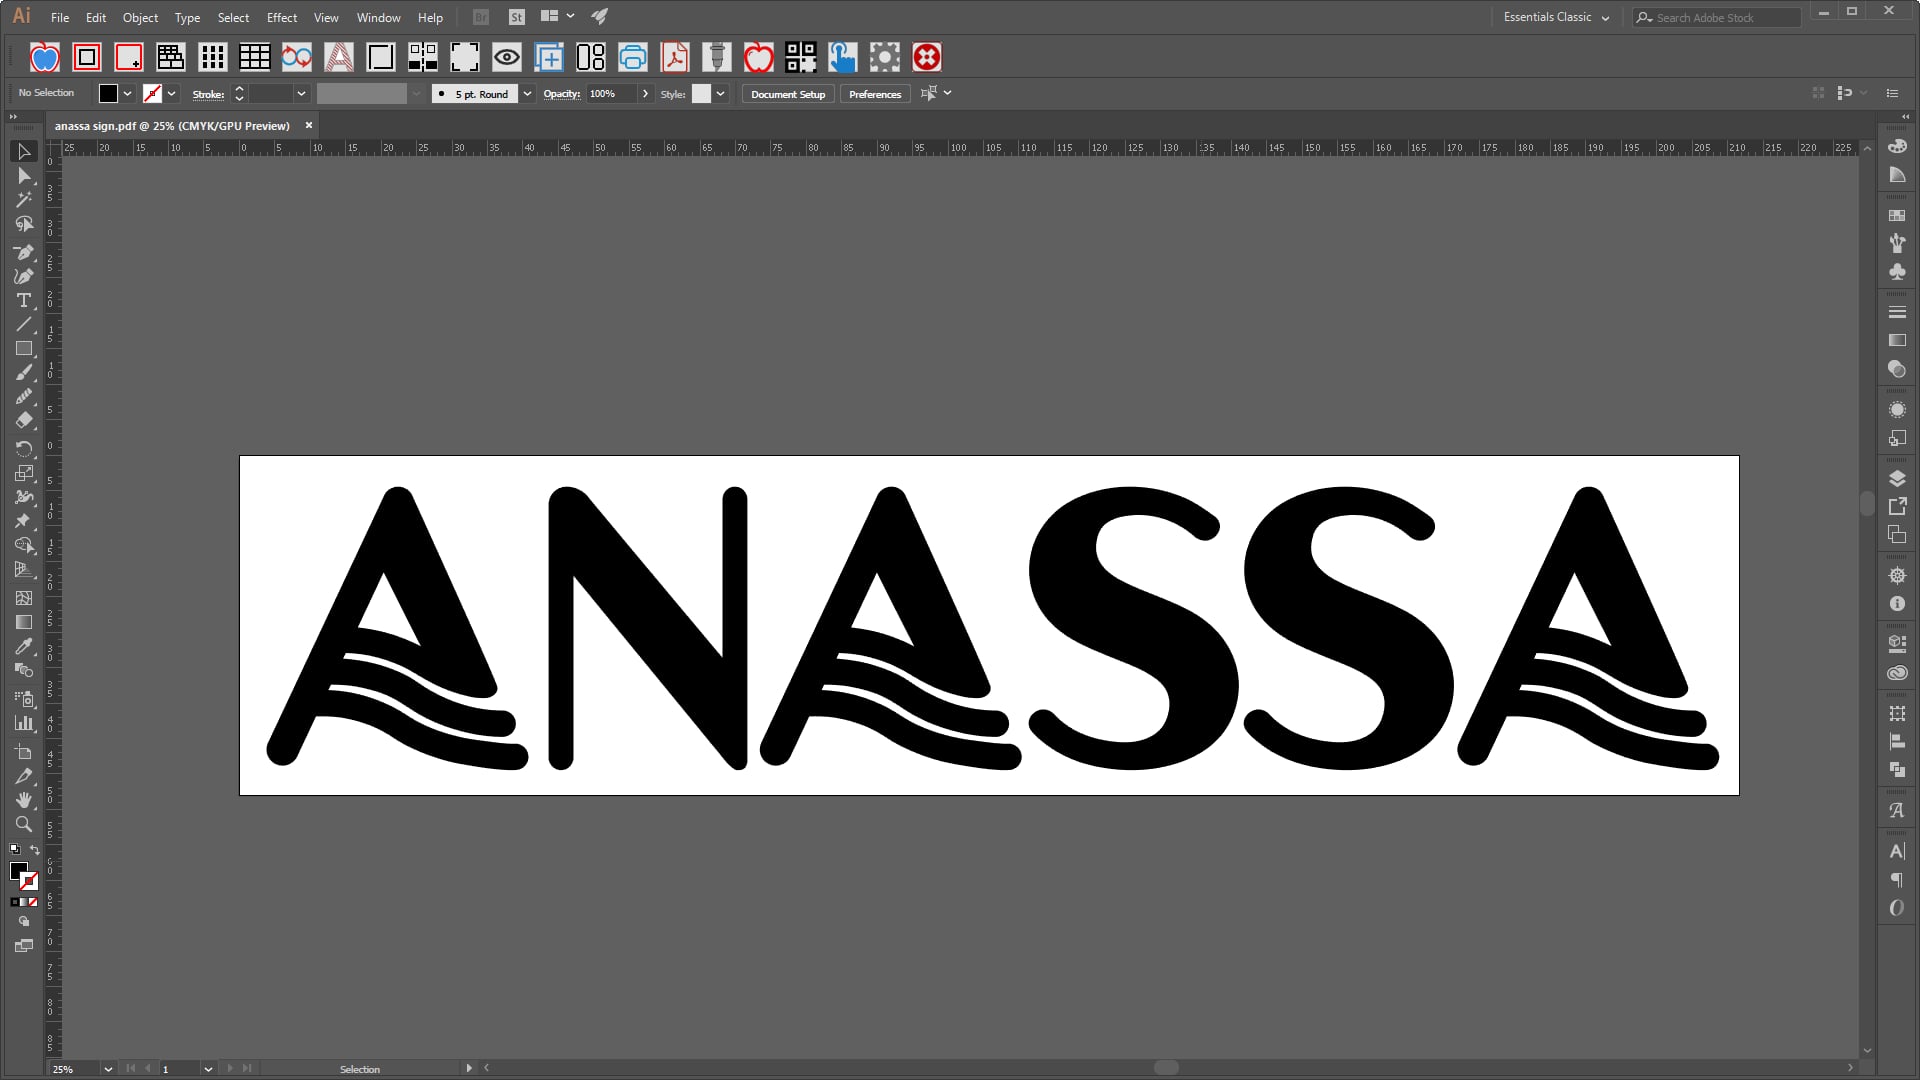The image size is (1920, 1080).
Task: Select the Pen tool
Action: (24, 252)
